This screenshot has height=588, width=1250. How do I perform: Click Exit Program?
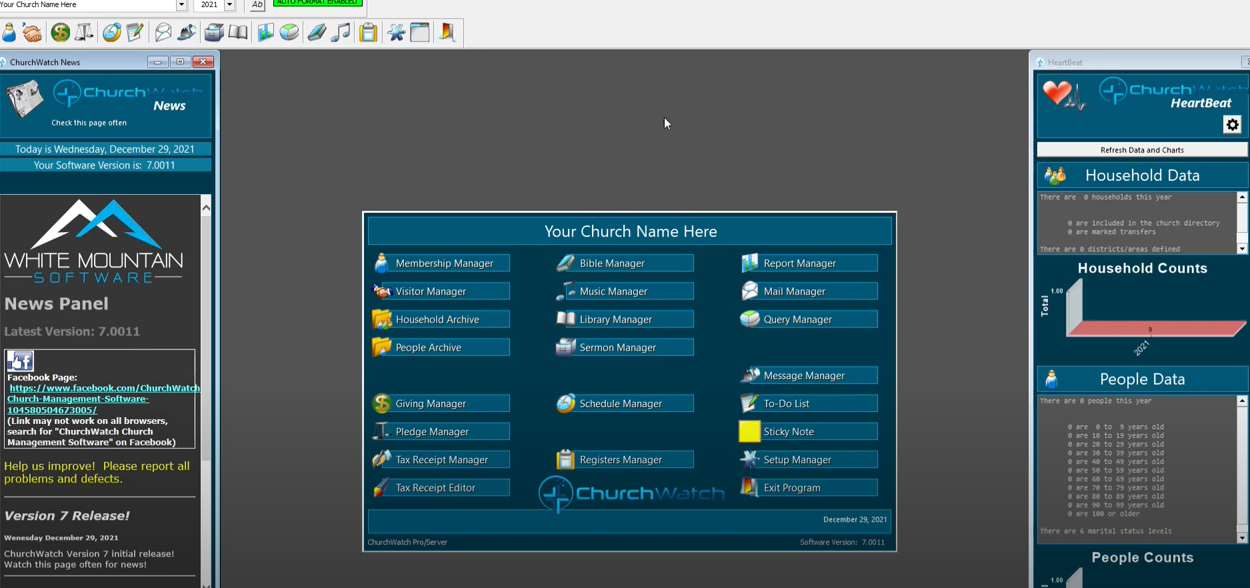pyautogui.click(x=808, y=487)
